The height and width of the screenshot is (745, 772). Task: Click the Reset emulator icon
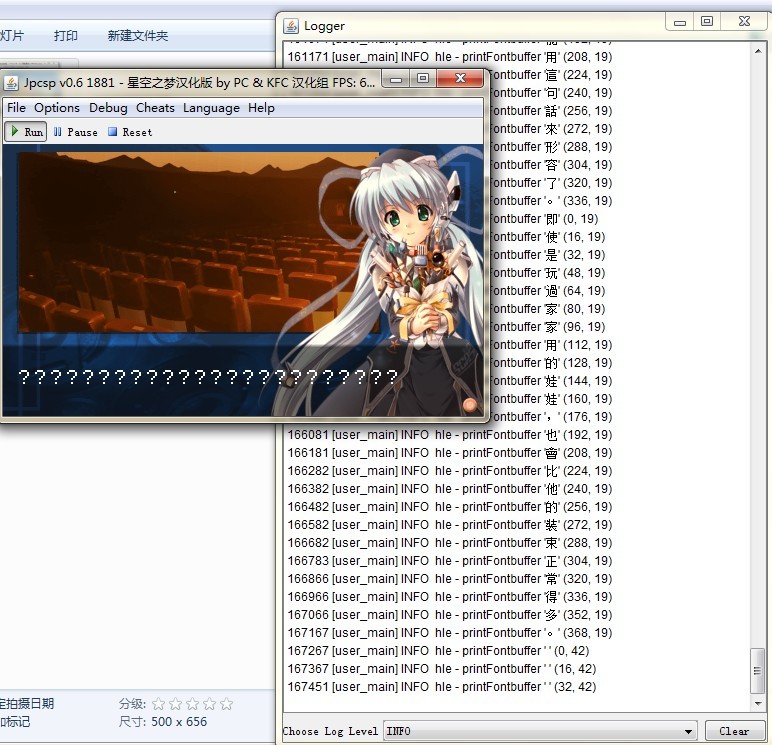(130, 132)
